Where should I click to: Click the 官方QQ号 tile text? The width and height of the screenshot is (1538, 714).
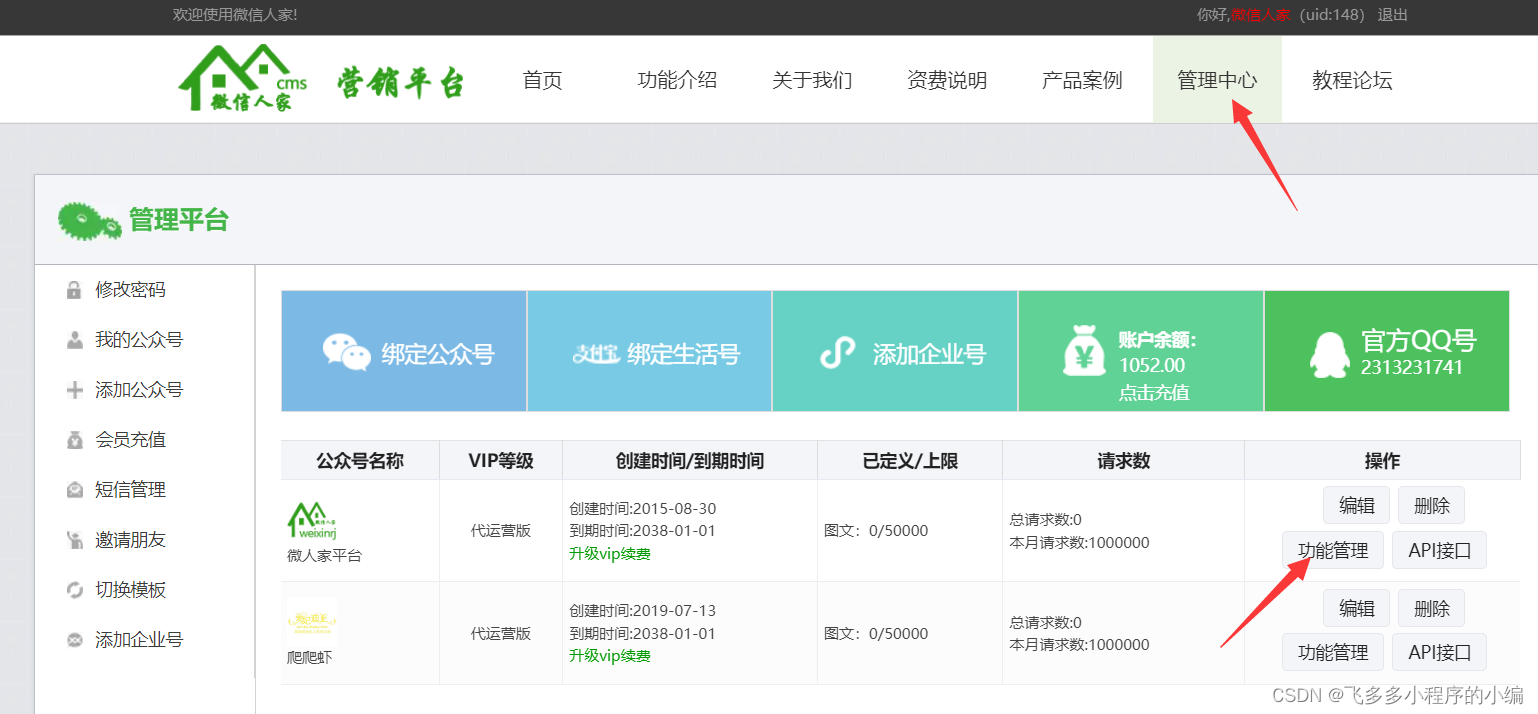[x=1418, y=341]
